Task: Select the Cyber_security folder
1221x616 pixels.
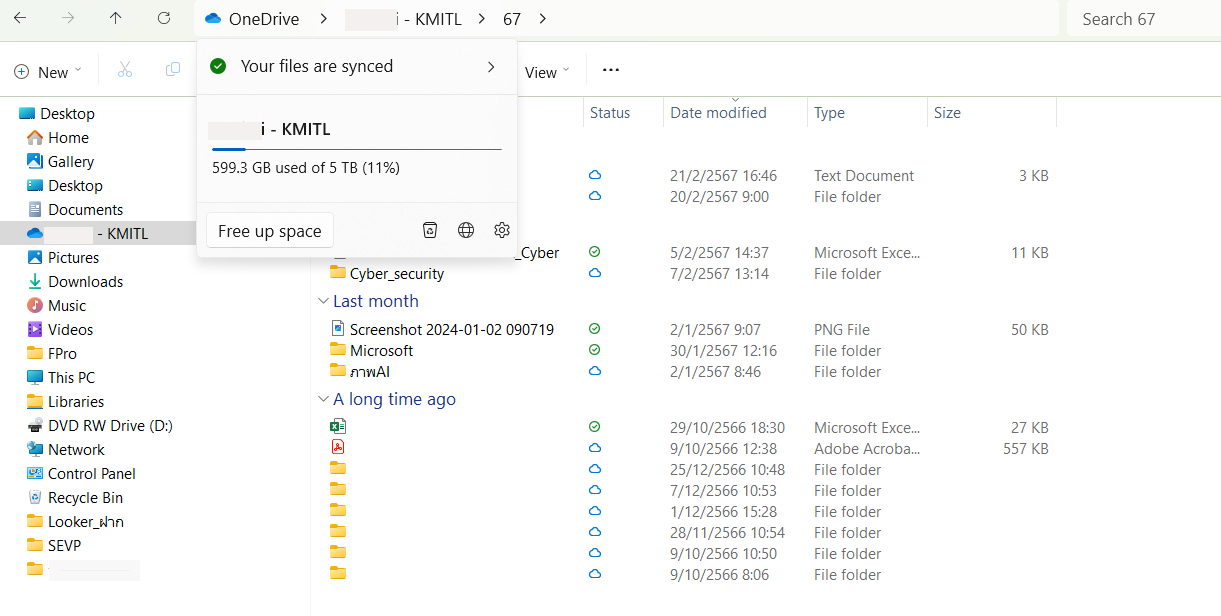Action: [396, 274]
